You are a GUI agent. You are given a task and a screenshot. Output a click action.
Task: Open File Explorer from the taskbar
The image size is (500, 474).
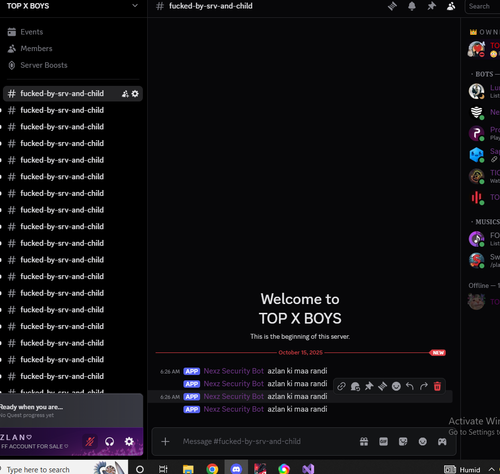[x=188, y=469]
